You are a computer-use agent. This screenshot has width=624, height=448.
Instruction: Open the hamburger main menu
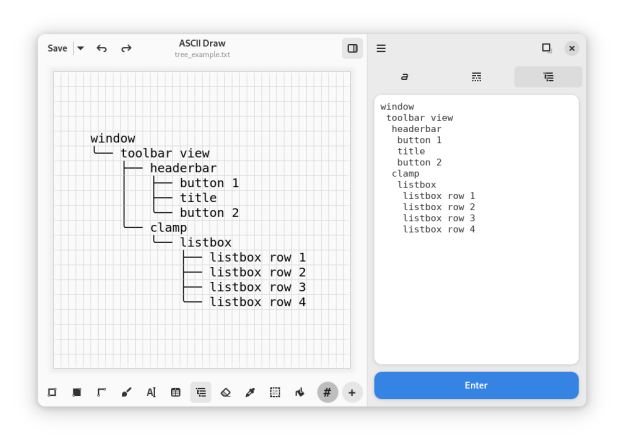coord(381,48)
